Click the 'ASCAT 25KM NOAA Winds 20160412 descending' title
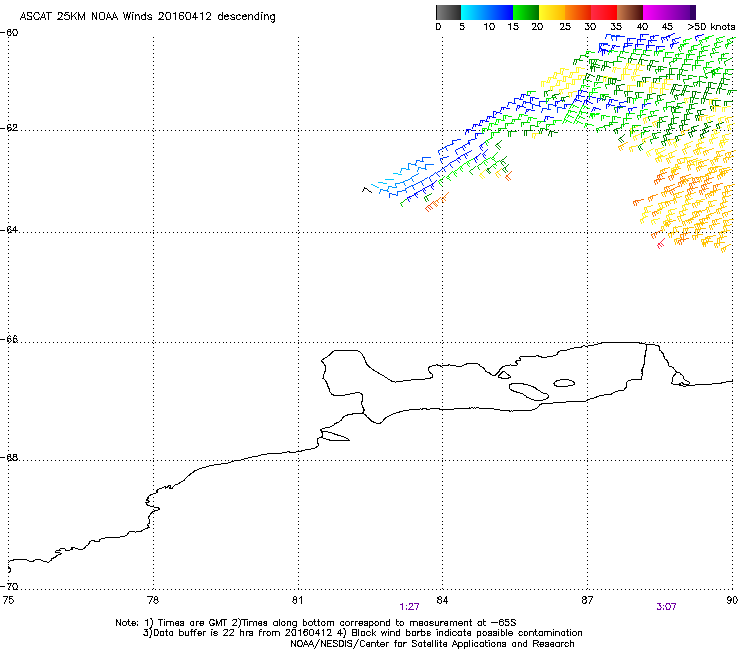Viewport: 740px width, 650px height. pyautogui.click(x=147, y=16)
